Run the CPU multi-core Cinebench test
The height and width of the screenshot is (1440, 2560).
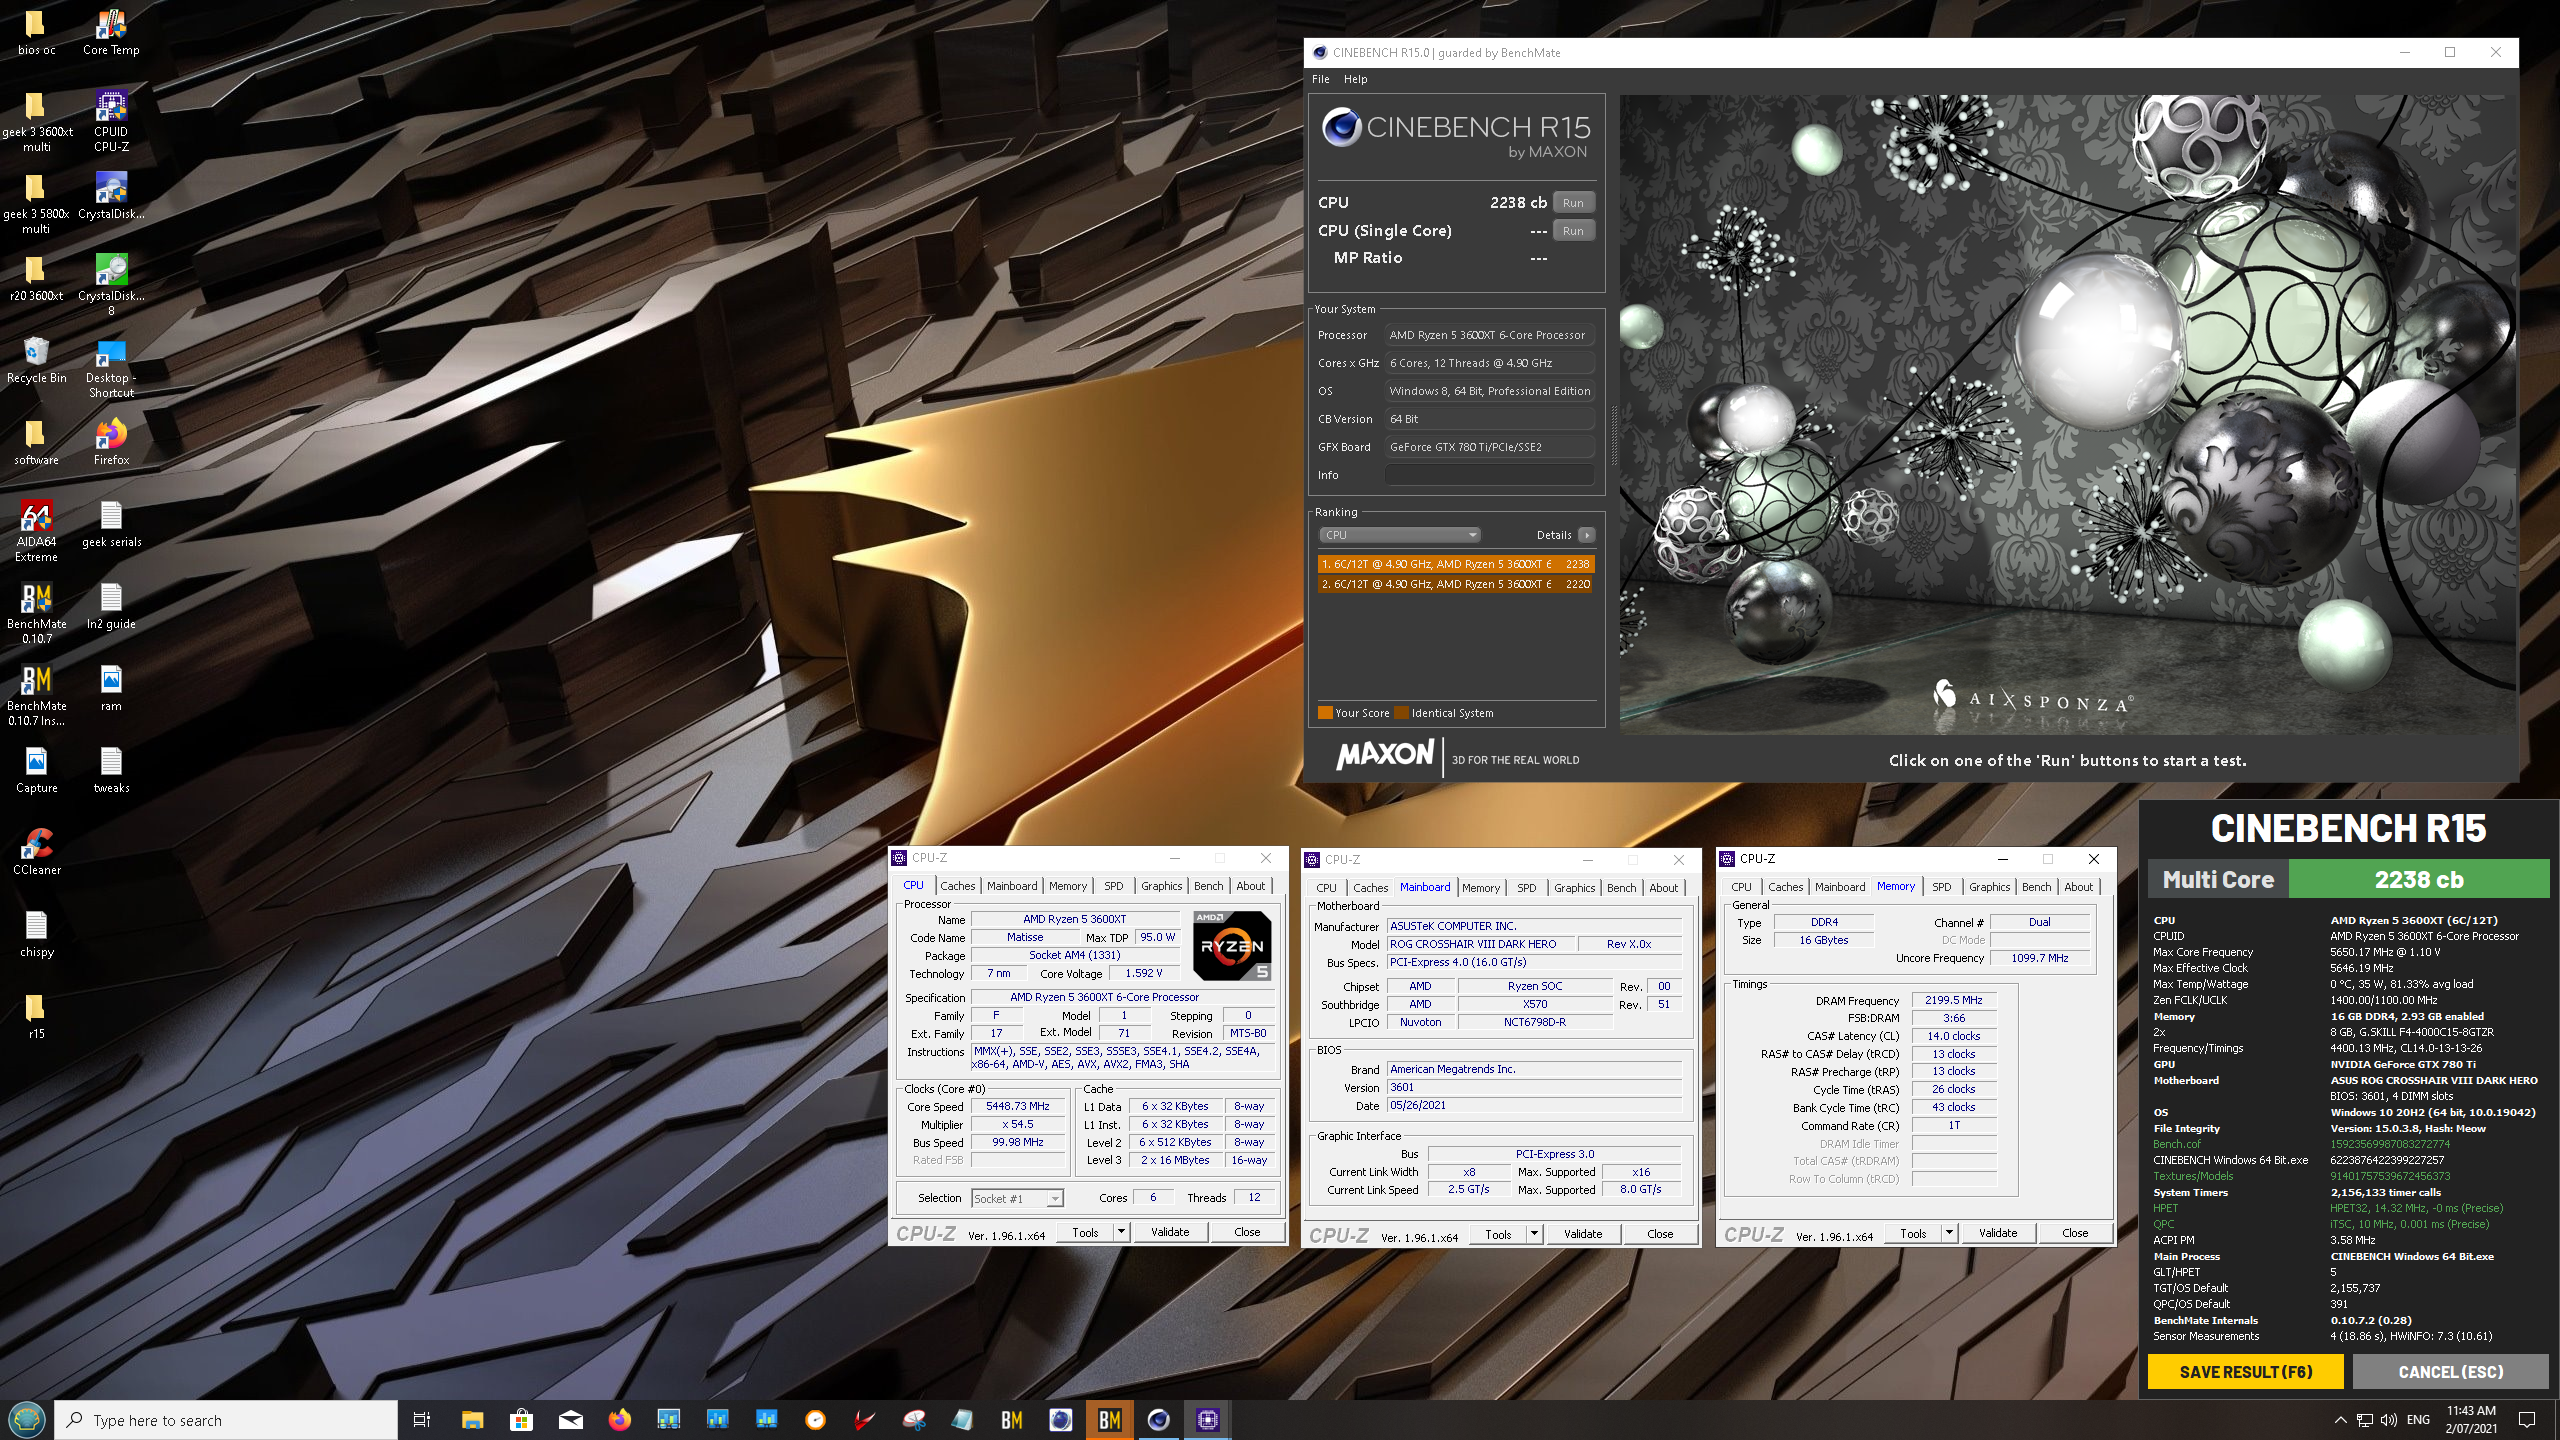(1573, 203)
